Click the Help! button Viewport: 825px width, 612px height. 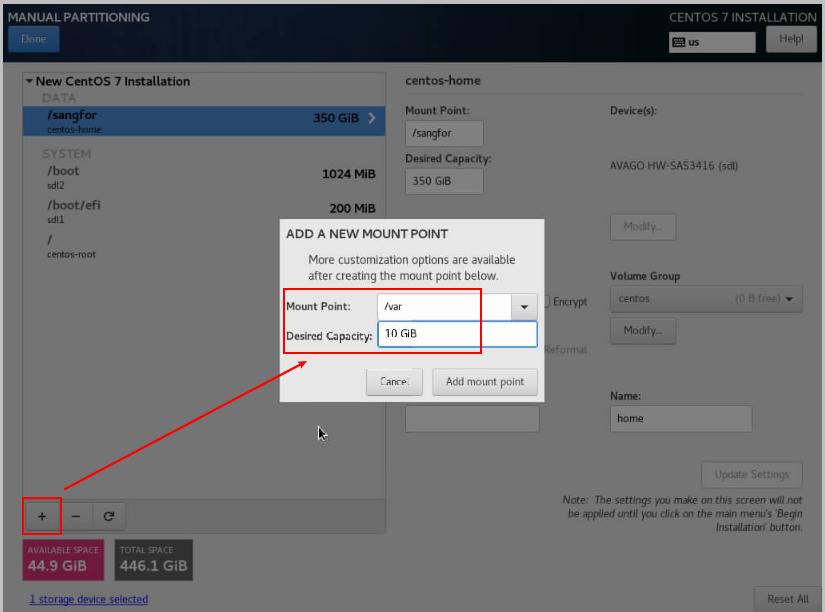pos(791,39)
